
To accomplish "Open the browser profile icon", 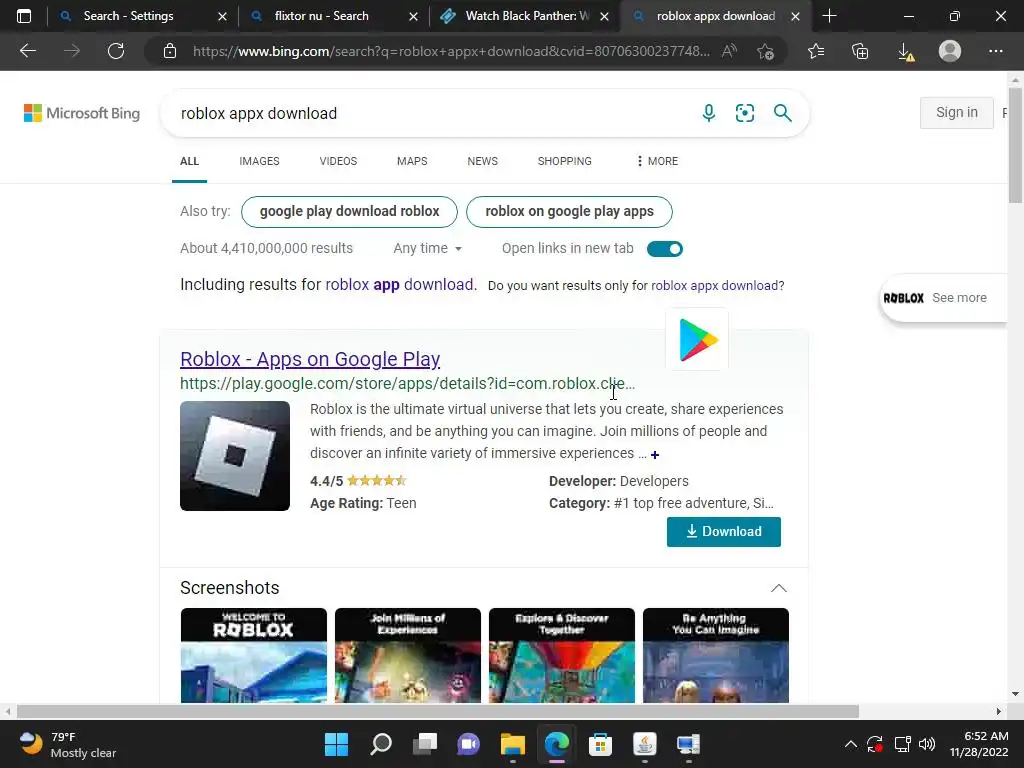I will [950, 51].
